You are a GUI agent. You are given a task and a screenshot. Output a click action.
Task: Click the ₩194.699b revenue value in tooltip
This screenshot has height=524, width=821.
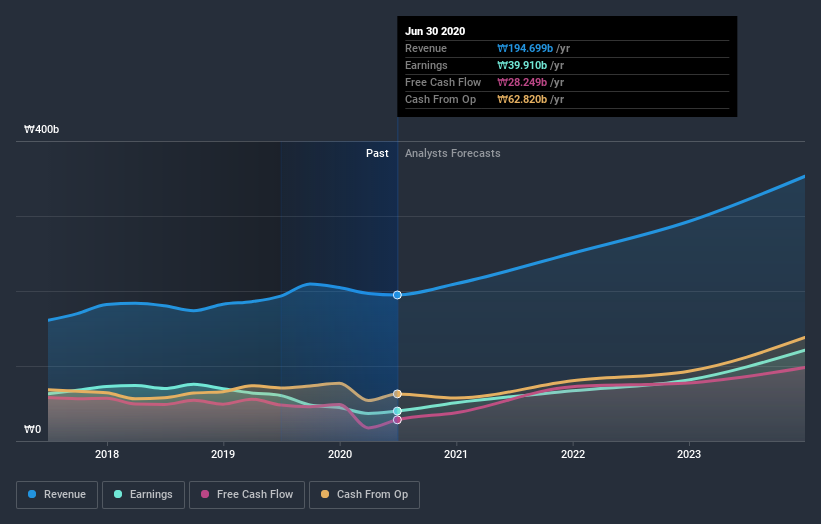[x=525, y=48]
